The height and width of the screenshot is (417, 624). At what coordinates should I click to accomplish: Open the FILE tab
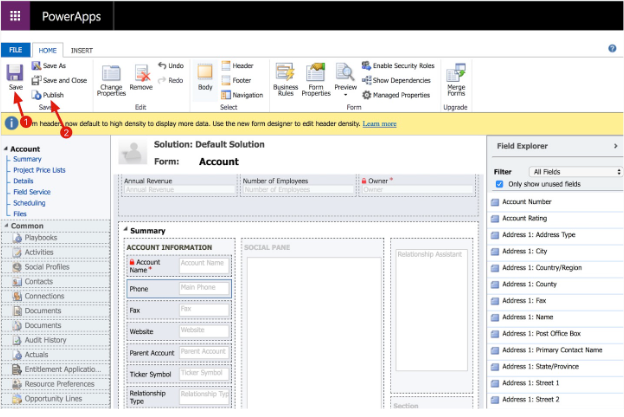(16, 50)
